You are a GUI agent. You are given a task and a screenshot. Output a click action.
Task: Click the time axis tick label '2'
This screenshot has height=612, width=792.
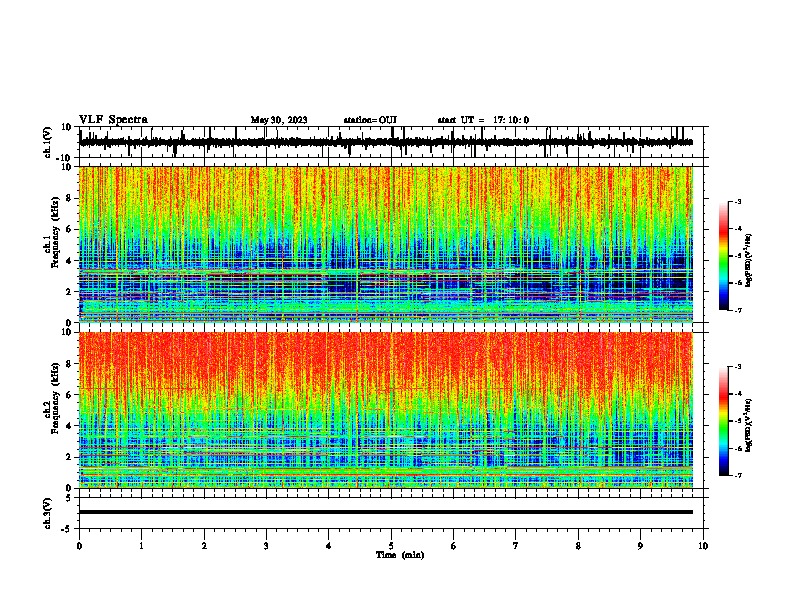coord(204,546)
